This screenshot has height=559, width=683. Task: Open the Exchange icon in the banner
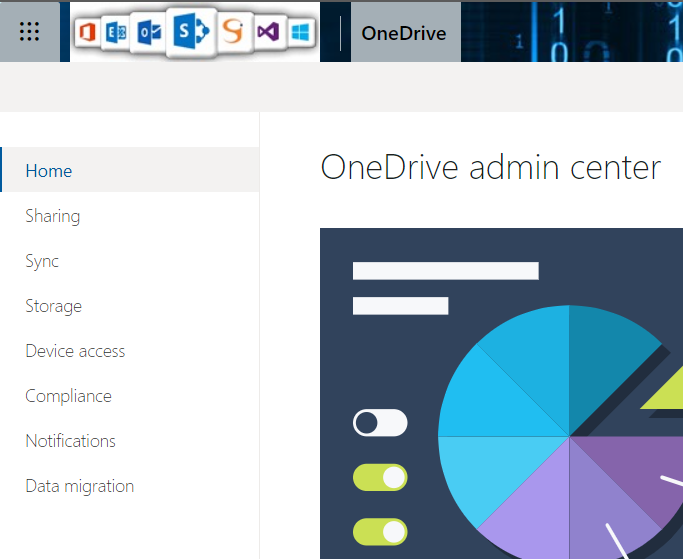pos(116,33)
